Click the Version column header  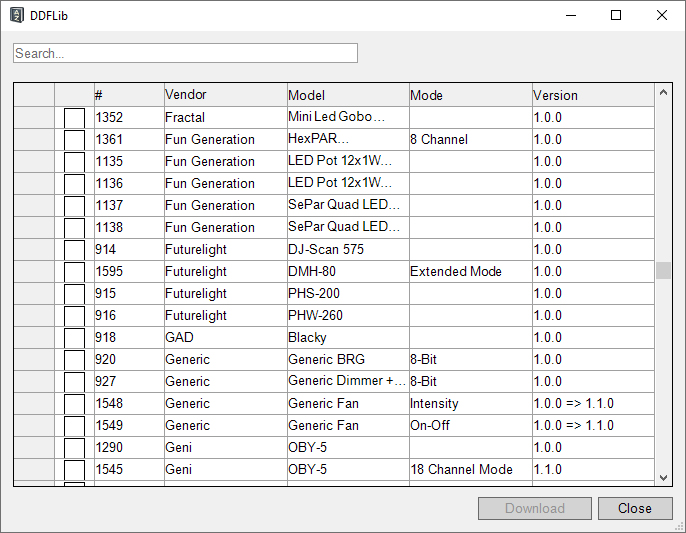592,95
